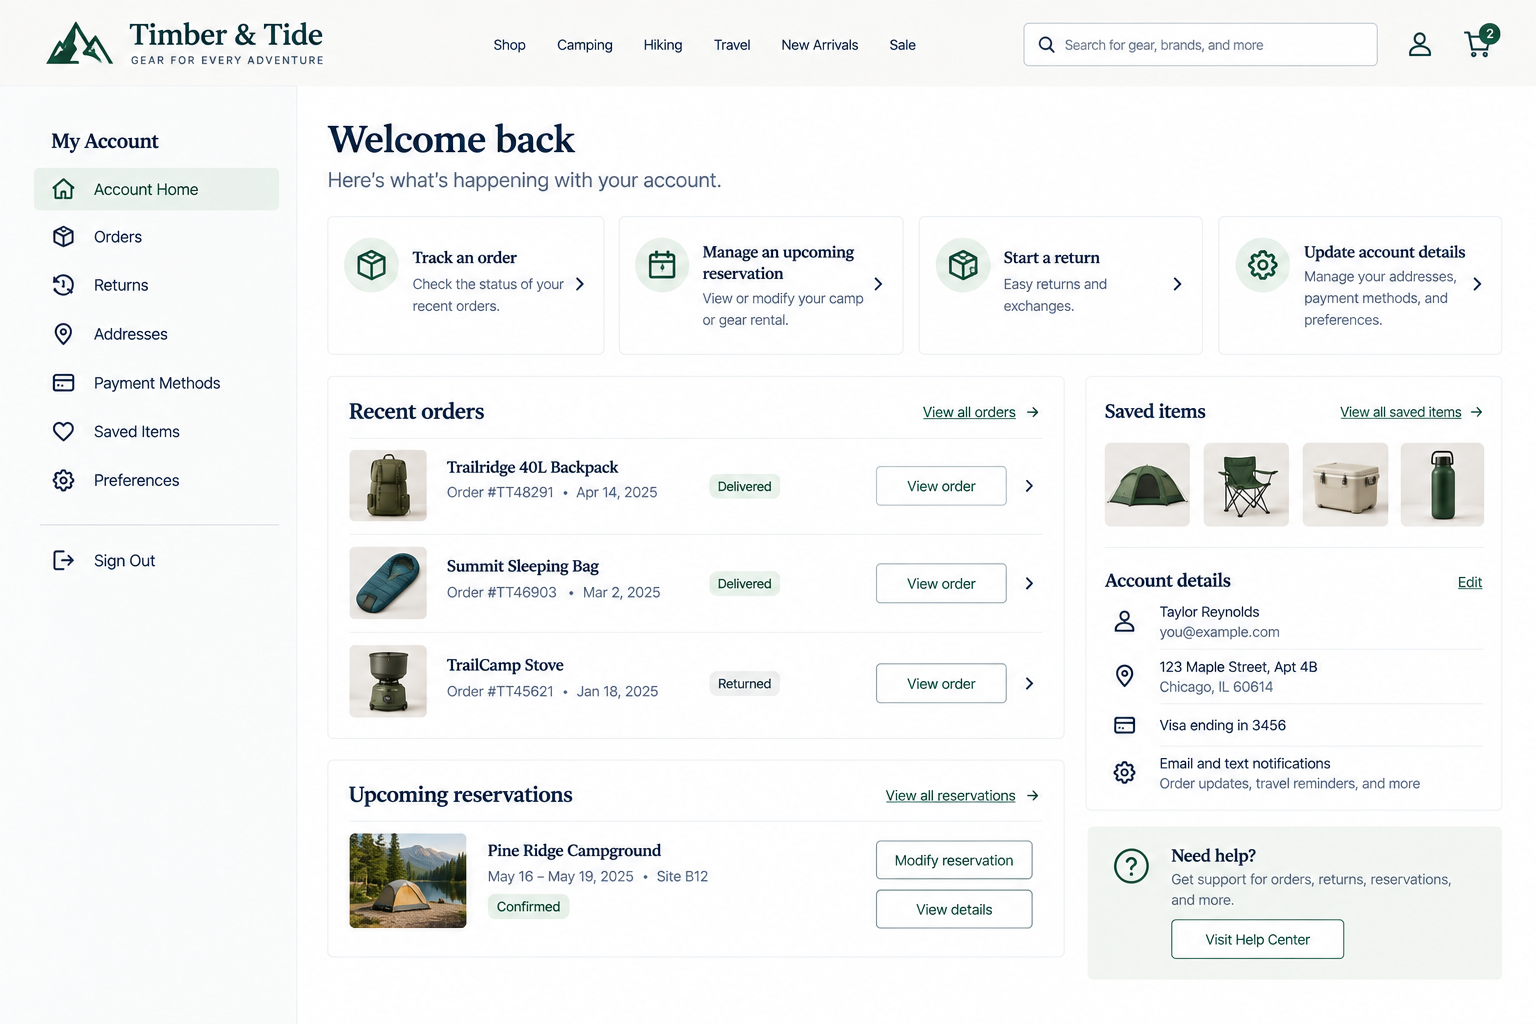Open the green water bottle saved item
1536x1024 pixels.
click(x=1442, y=485)
